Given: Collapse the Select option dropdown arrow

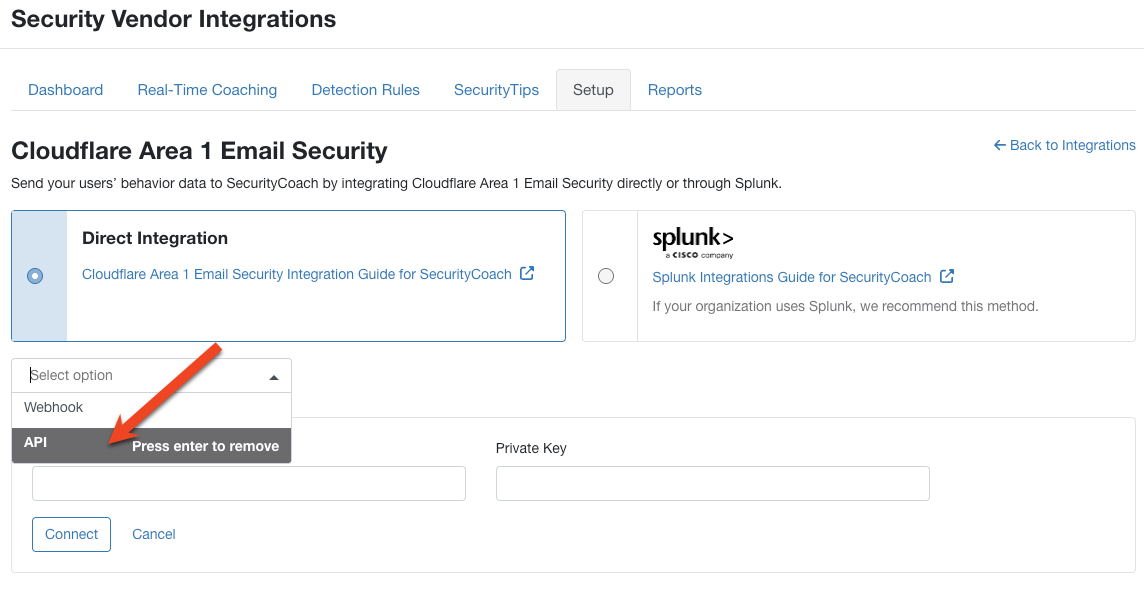Looking at the screenshot, I should pyautogui.click(x=274, y=377).
